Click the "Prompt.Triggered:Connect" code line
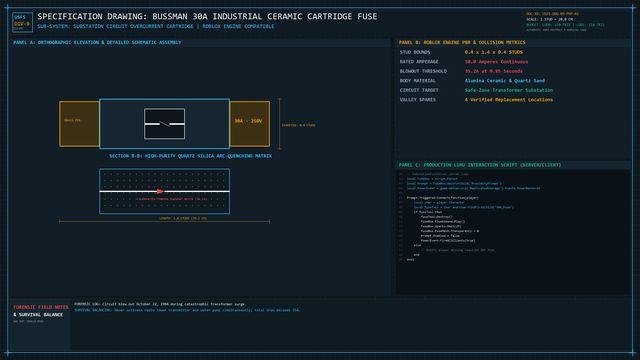This screenshot has height=360, width=640. [x=442, y=198]
